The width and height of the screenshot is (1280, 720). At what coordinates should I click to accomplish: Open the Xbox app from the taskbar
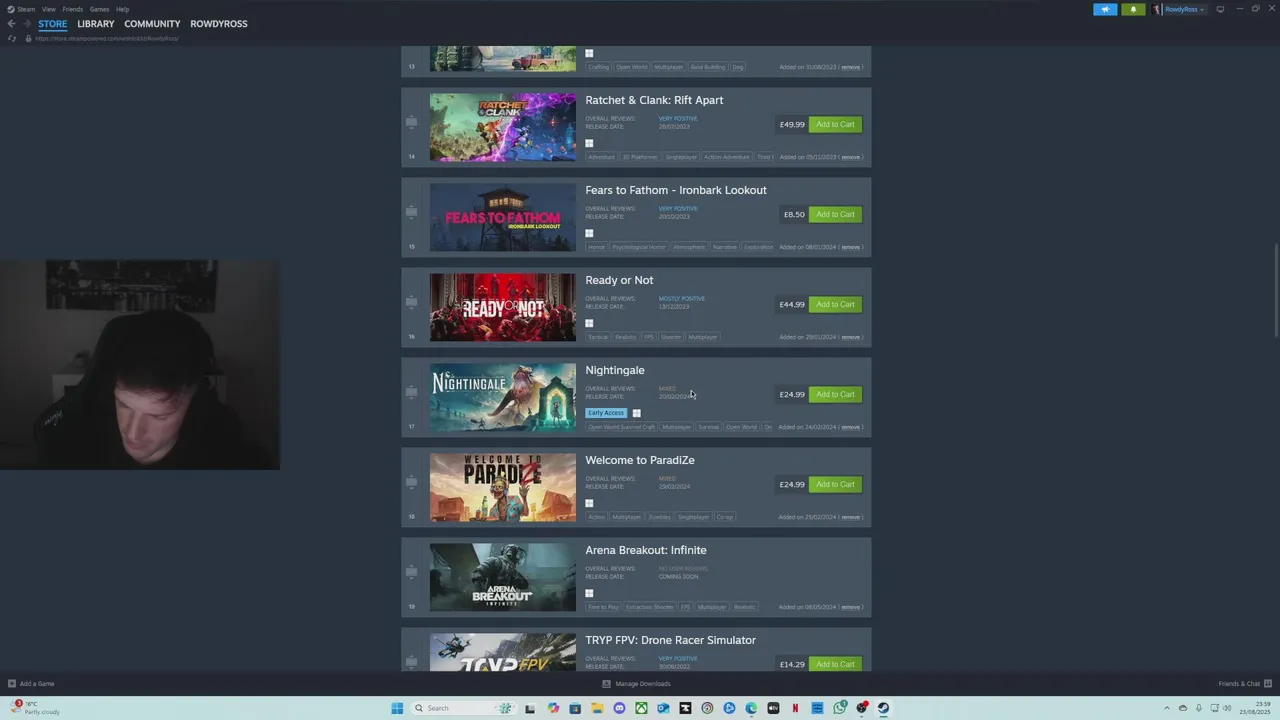point(641,708)
